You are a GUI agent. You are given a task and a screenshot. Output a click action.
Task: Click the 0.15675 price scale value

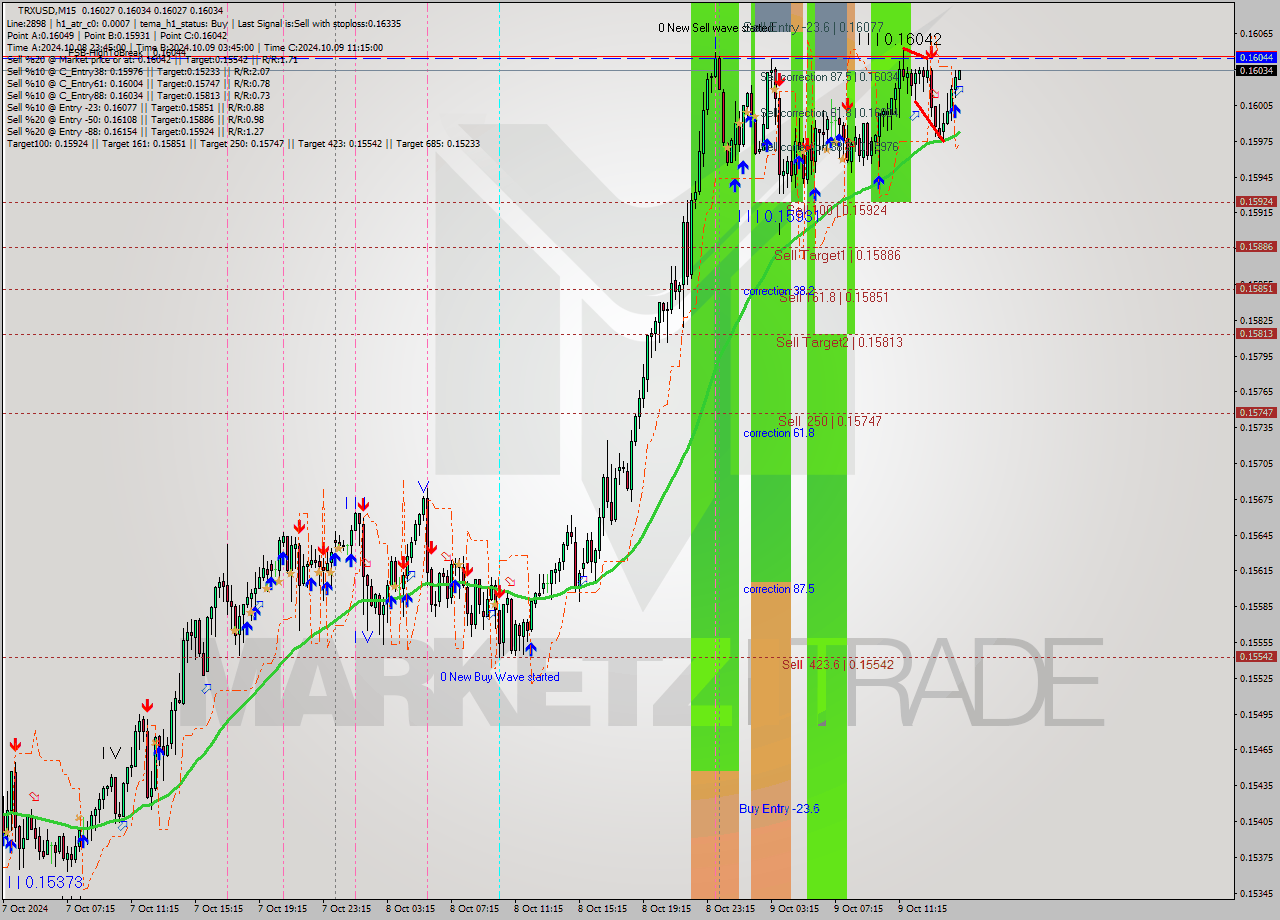(x=1256, y=499)
